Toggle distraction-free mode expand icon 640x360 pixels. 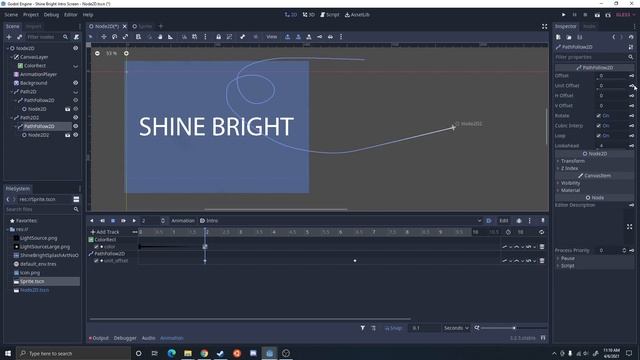click(x=544, y=26)
